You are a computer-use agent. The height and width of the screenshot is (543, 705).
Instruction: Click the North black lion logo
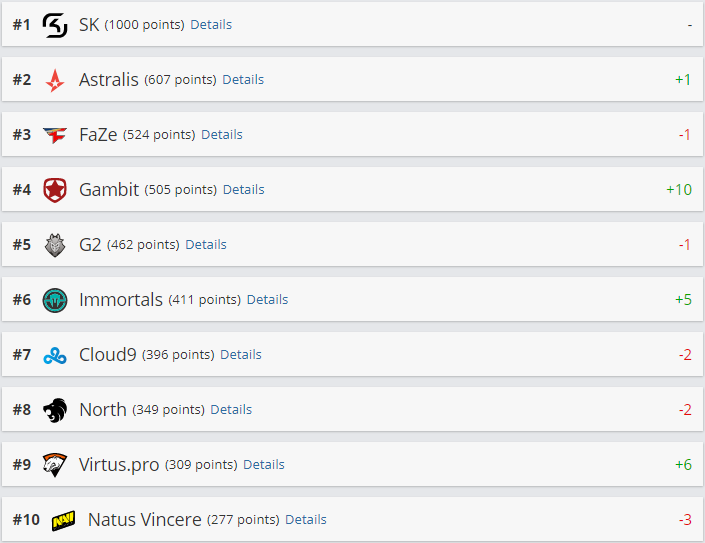(x=55, y=410)
